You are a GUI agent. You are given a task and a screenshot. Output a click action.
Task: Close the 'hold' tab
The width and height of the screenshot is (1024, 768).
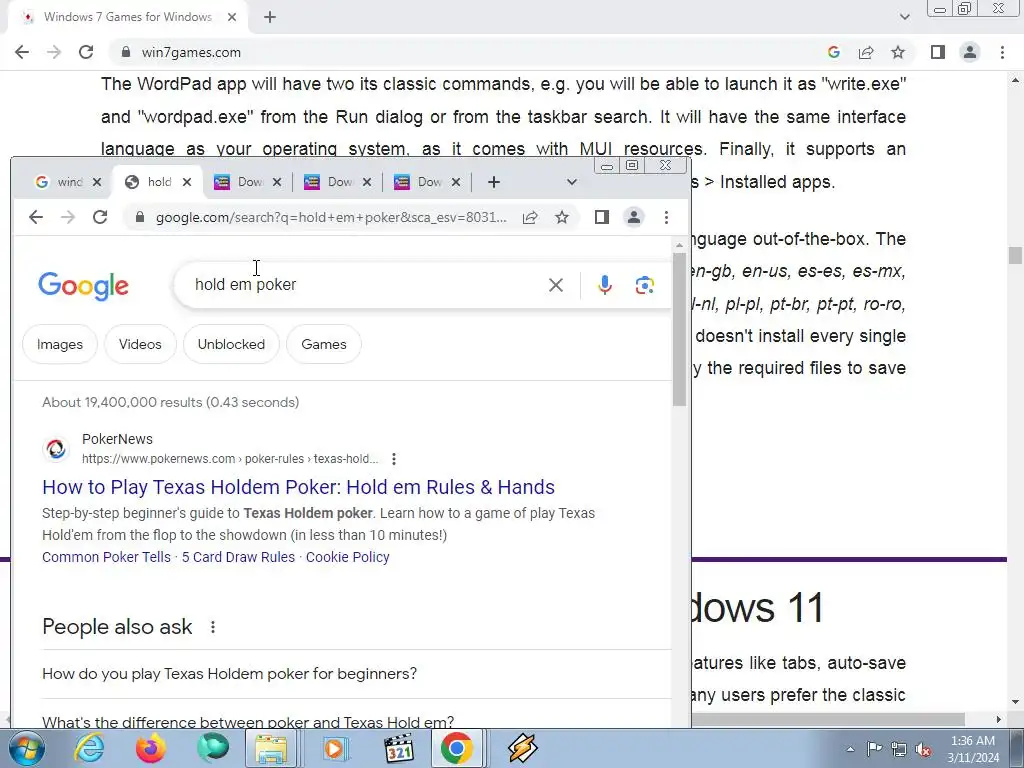pyautogui.click(x=187, y=182)
